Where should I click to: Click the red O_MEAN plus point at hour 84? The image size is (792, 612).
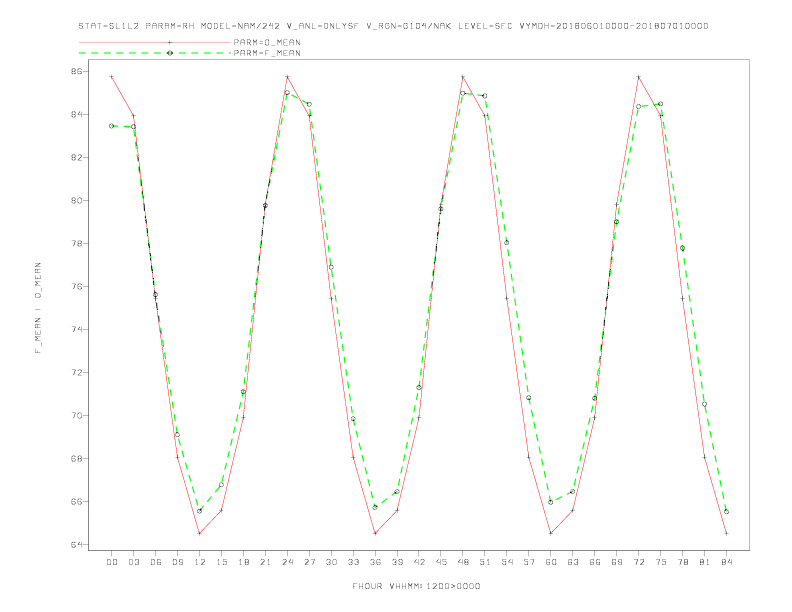[726, 533]
